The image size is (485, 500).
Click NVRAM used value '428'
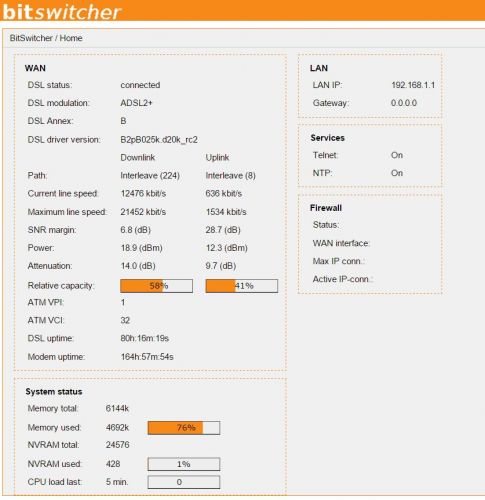click(x=113, y=464)
